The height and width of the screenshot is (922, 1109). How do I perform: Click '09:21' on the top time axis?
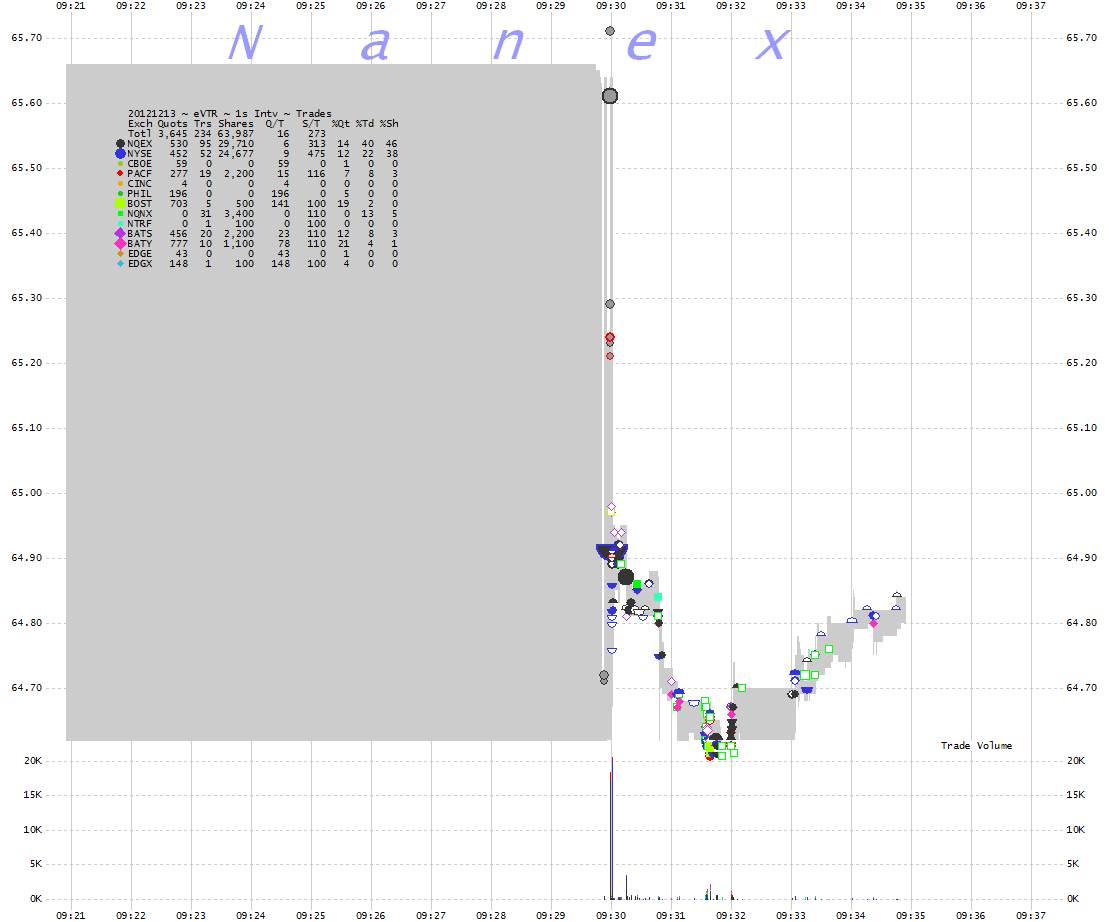pos(71,6)
